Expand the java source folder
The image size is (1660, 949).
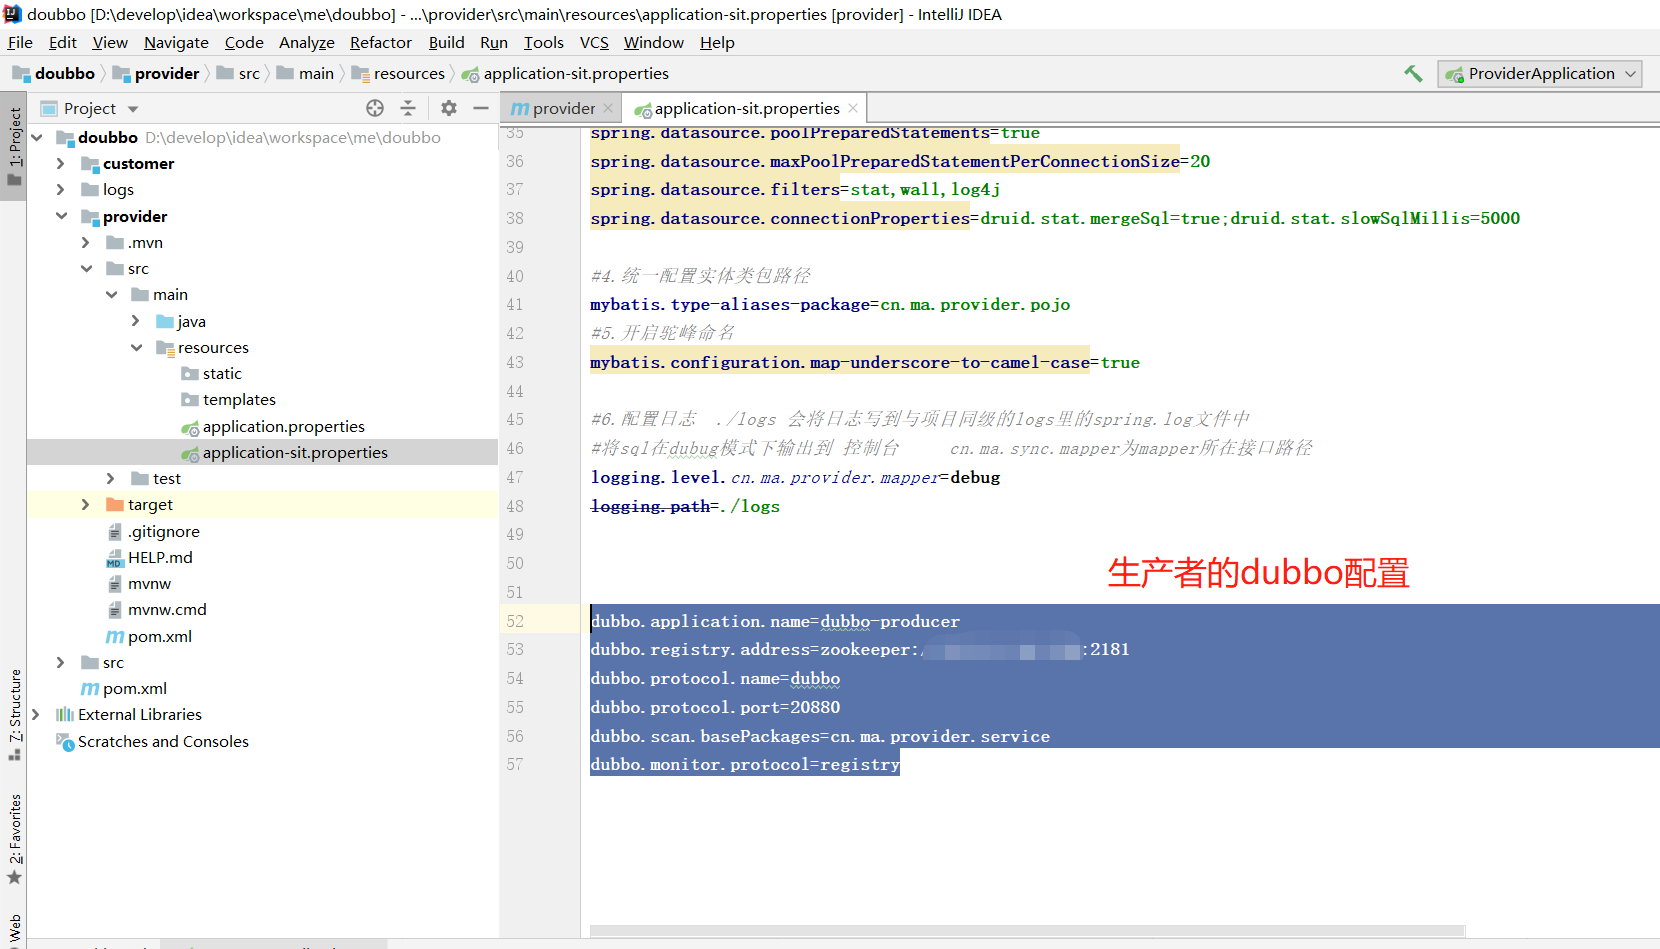click(136, 321)
